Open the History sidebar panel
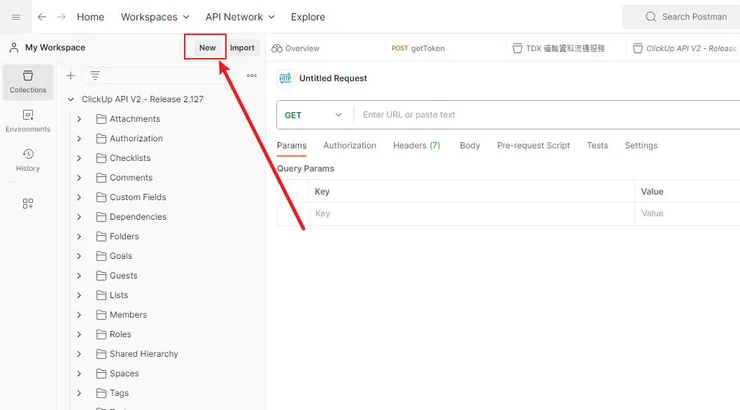 pos(28,160)
